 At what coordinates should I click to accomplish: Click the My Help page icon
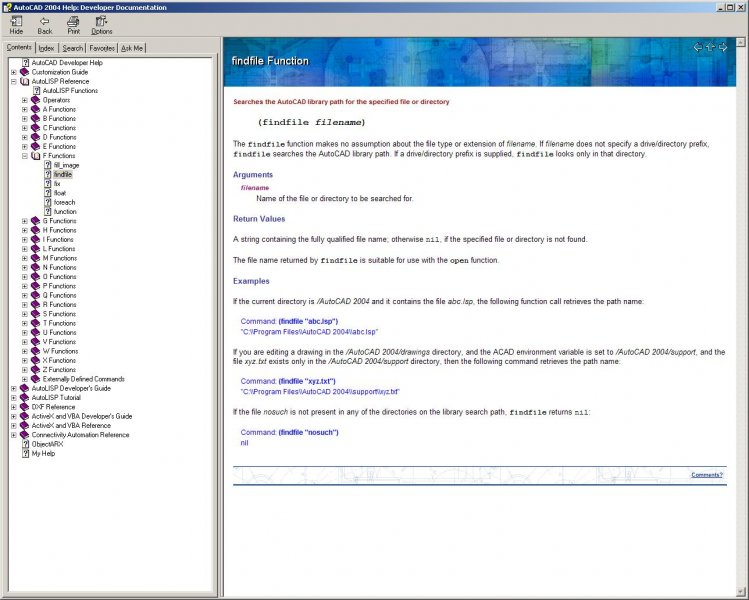(x=26, y=453)
